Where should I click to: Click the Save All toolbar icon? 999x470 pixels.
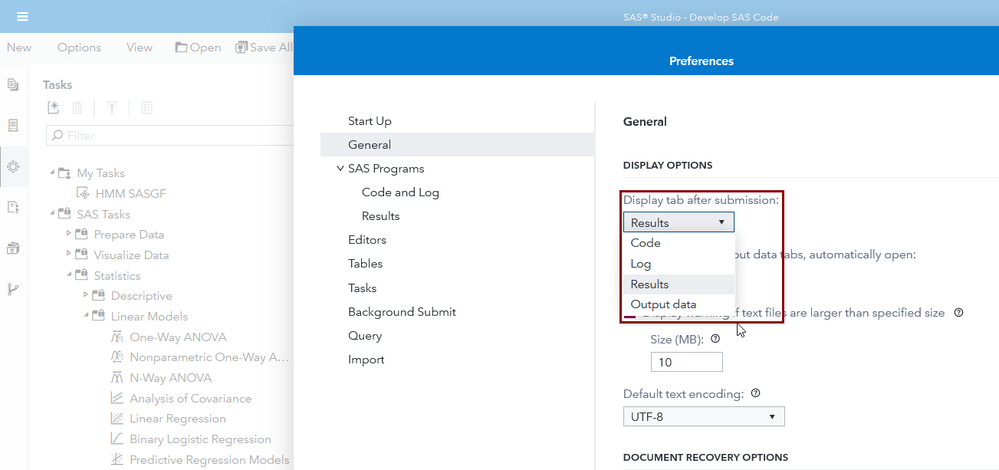pos(263,48)
